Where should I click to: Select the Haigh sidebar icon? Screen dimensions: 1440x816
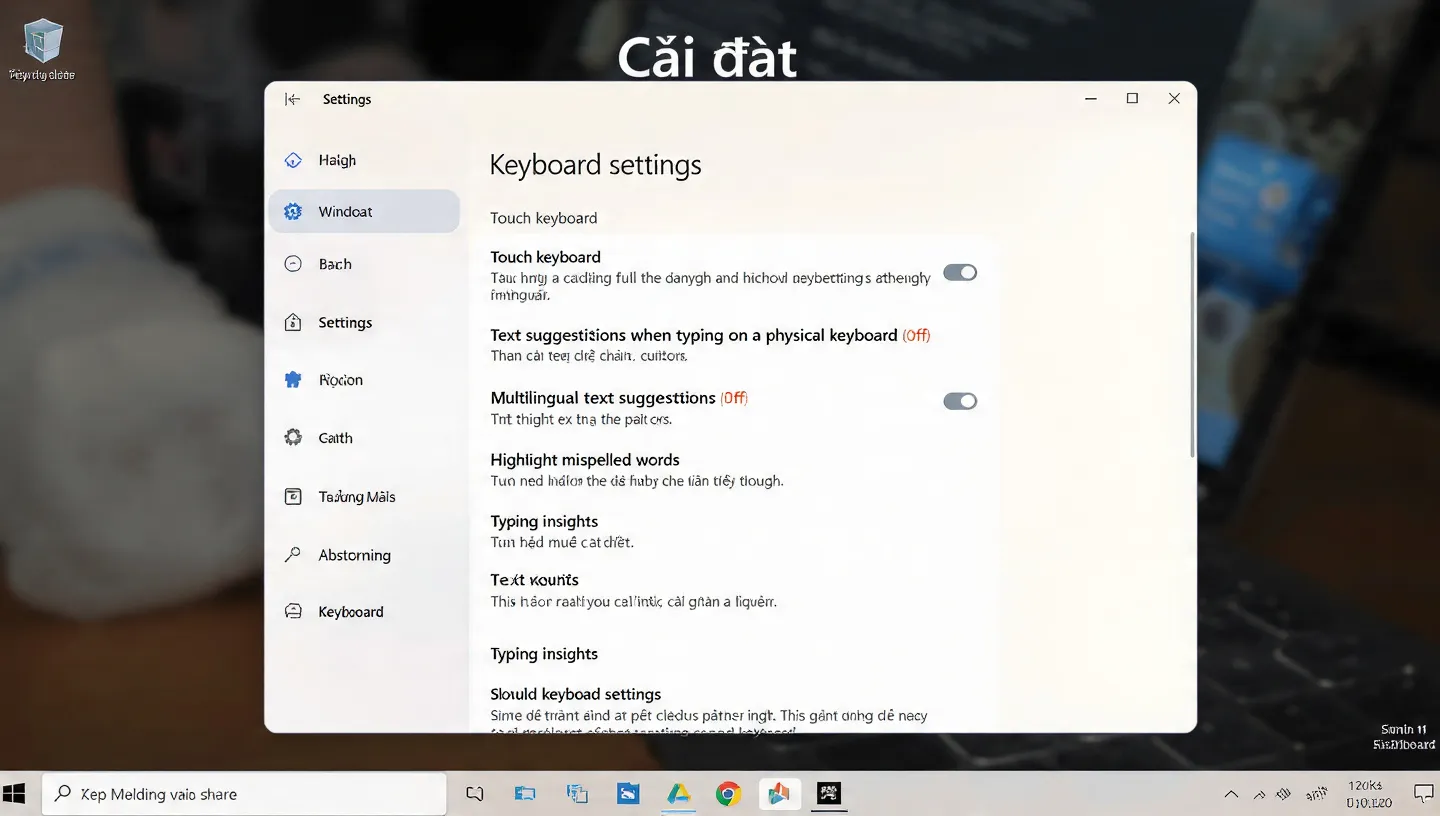click(x=293, y=160)
